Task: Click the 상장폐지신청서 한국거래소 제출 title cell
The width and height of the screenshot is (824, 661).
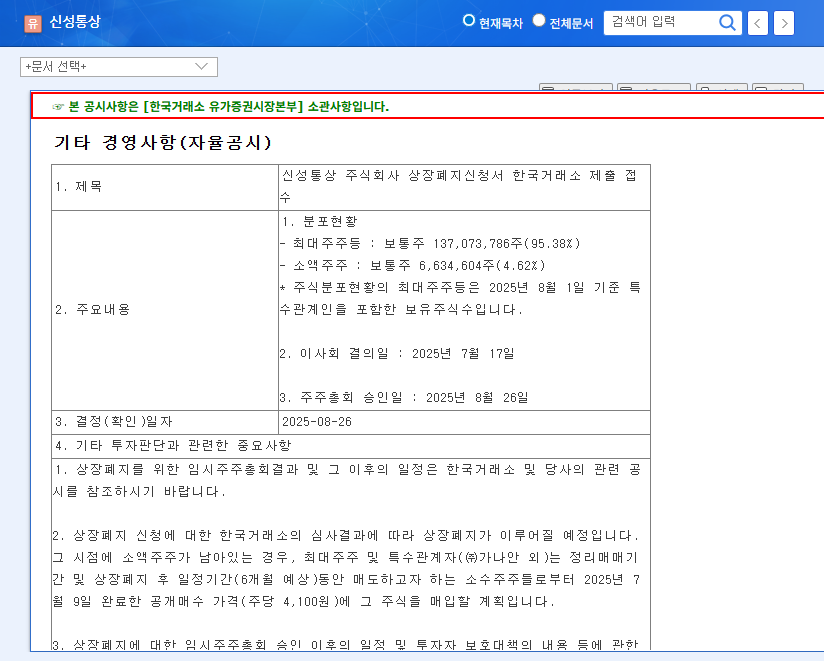Action: [465, 187]
